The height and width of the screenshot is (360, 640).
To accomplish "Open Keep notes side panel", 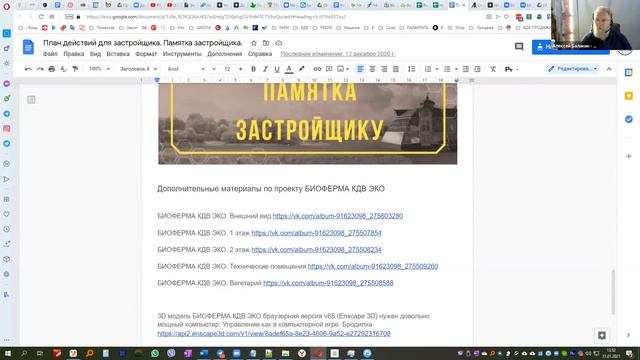I will point(629,96).
